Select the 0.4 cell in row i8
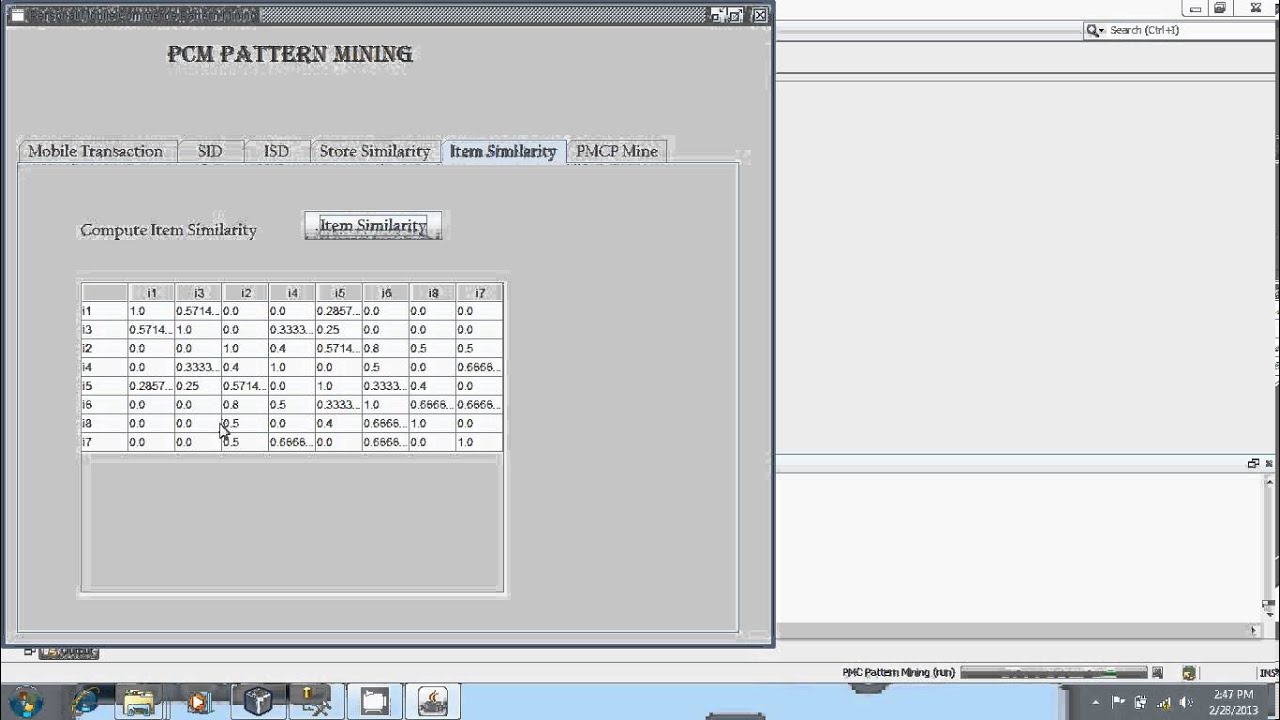Image resolution: width=1280 pixels, height=720 pixels. point(339,423)
